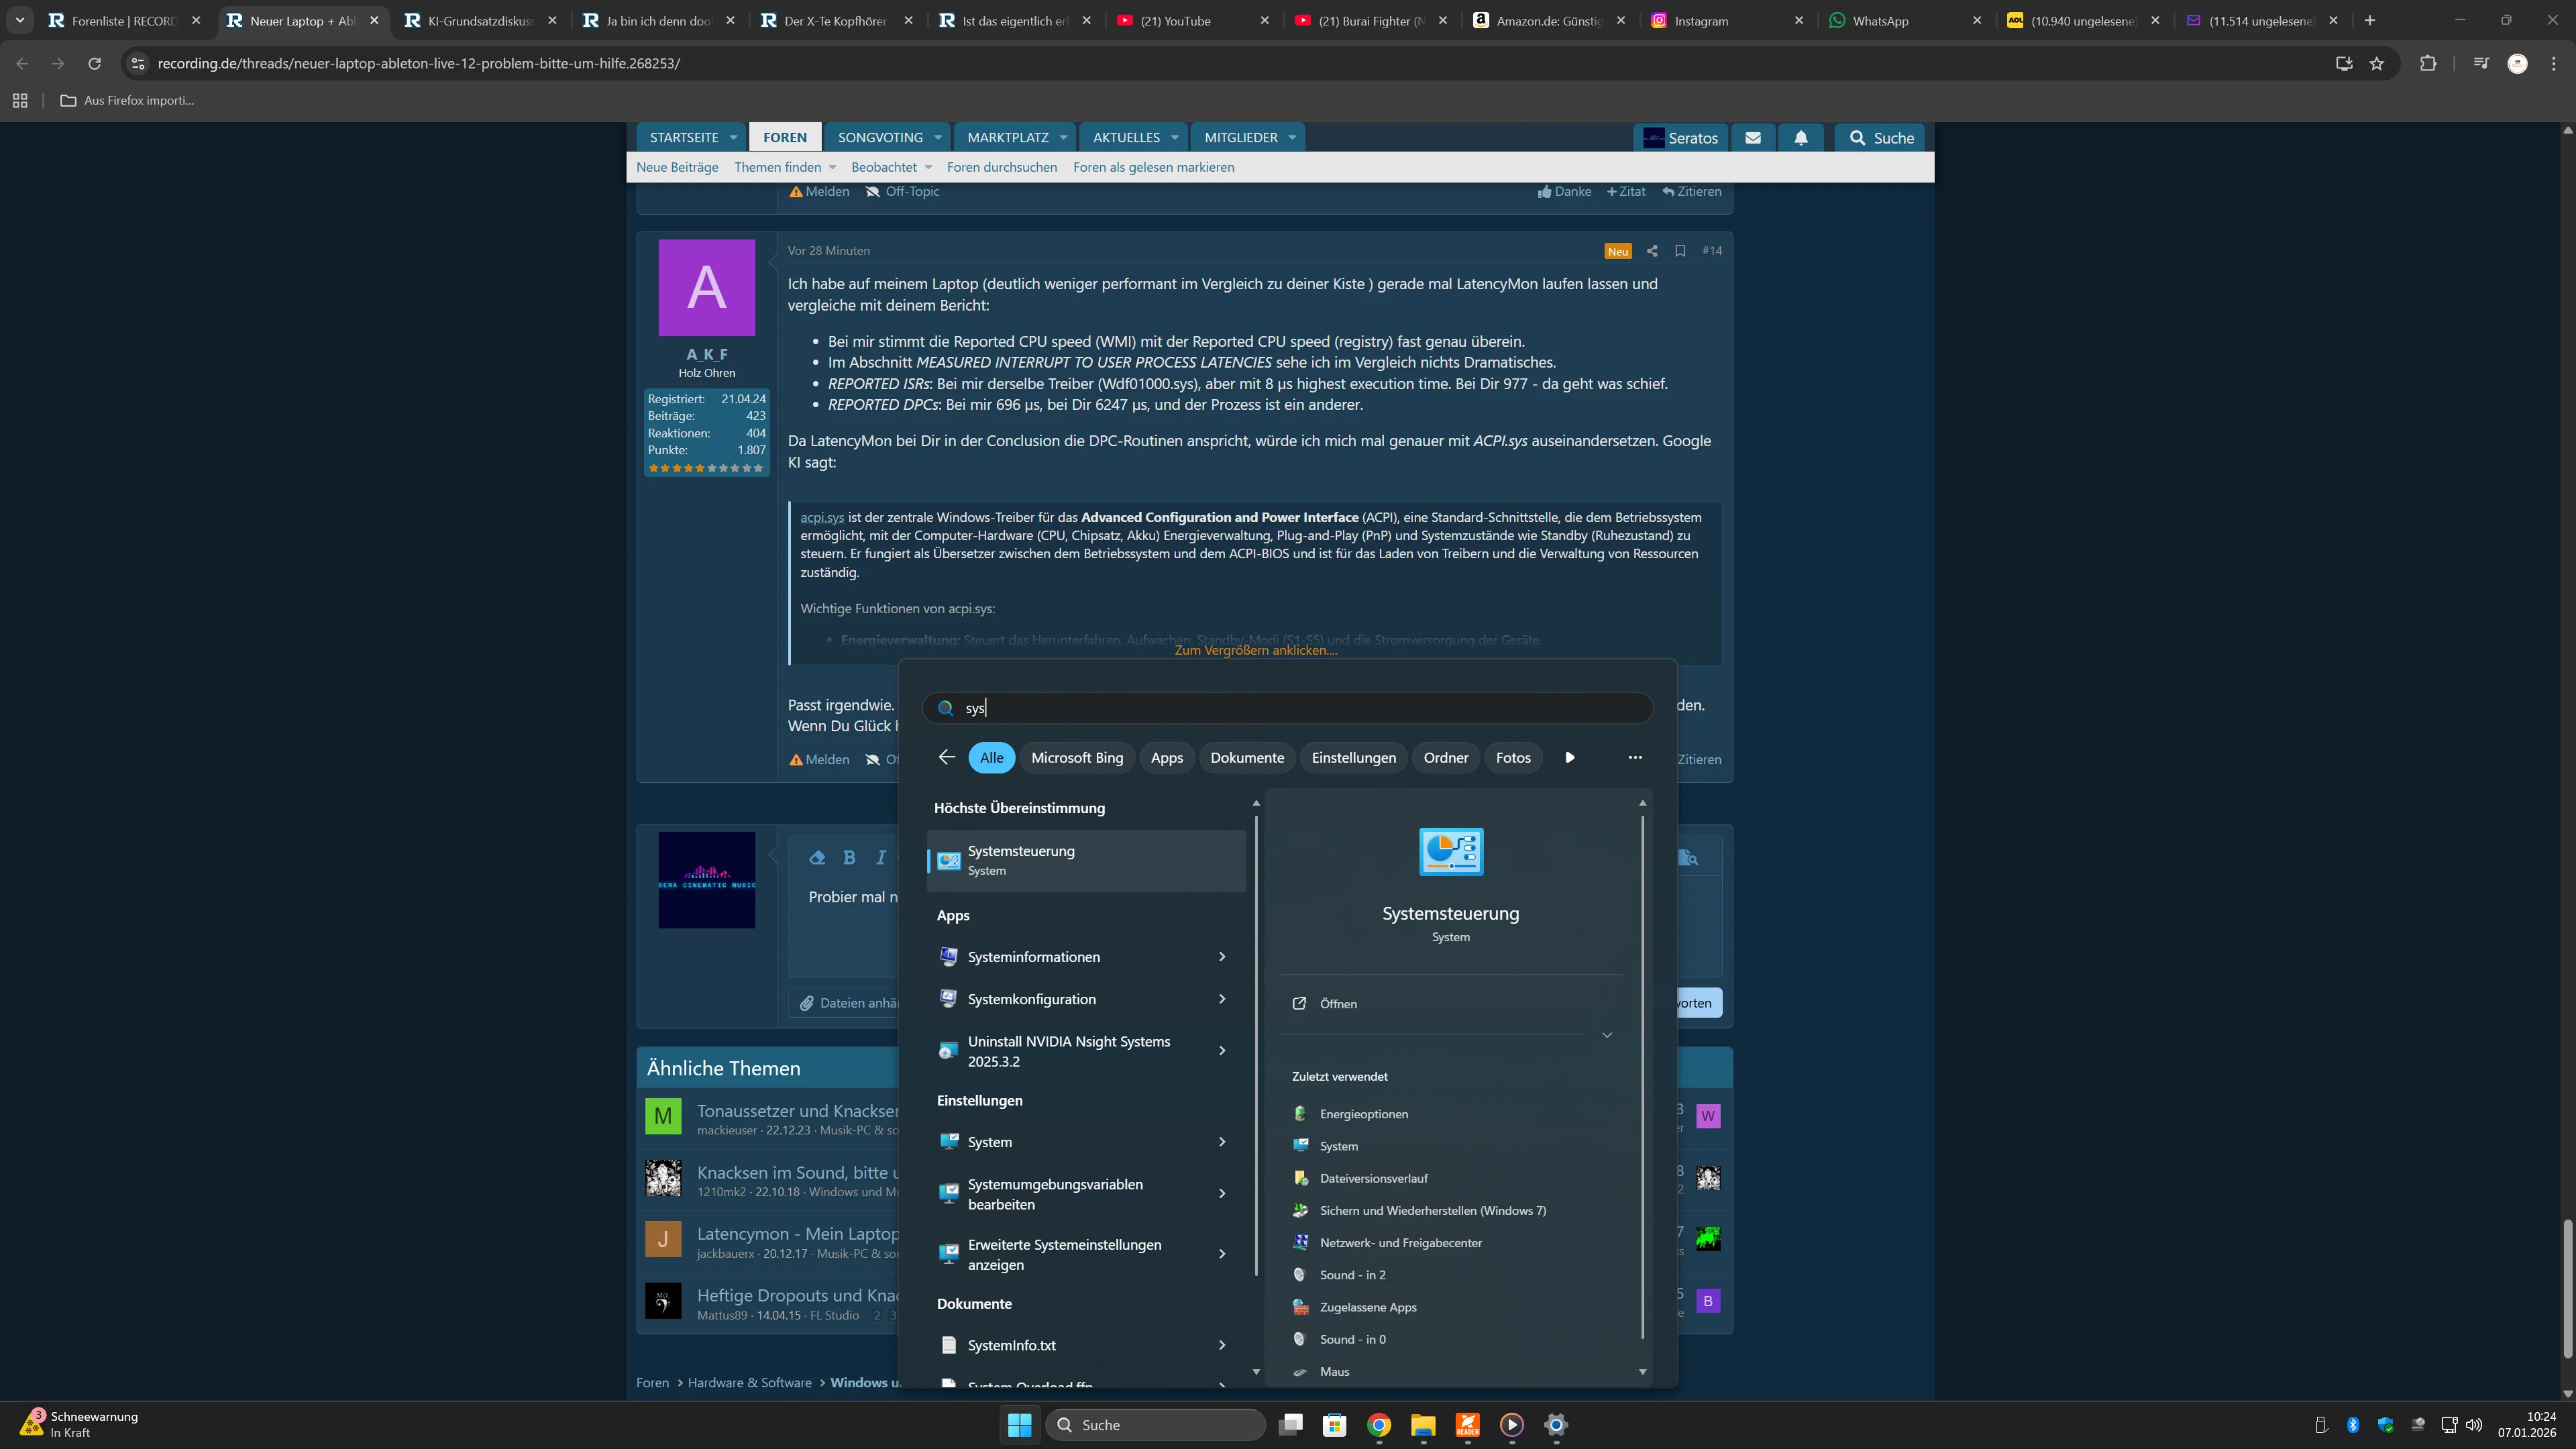Open Neue Beiträge link
This screenshot has width=2576, height=1449.
click(x=677, y=167)
